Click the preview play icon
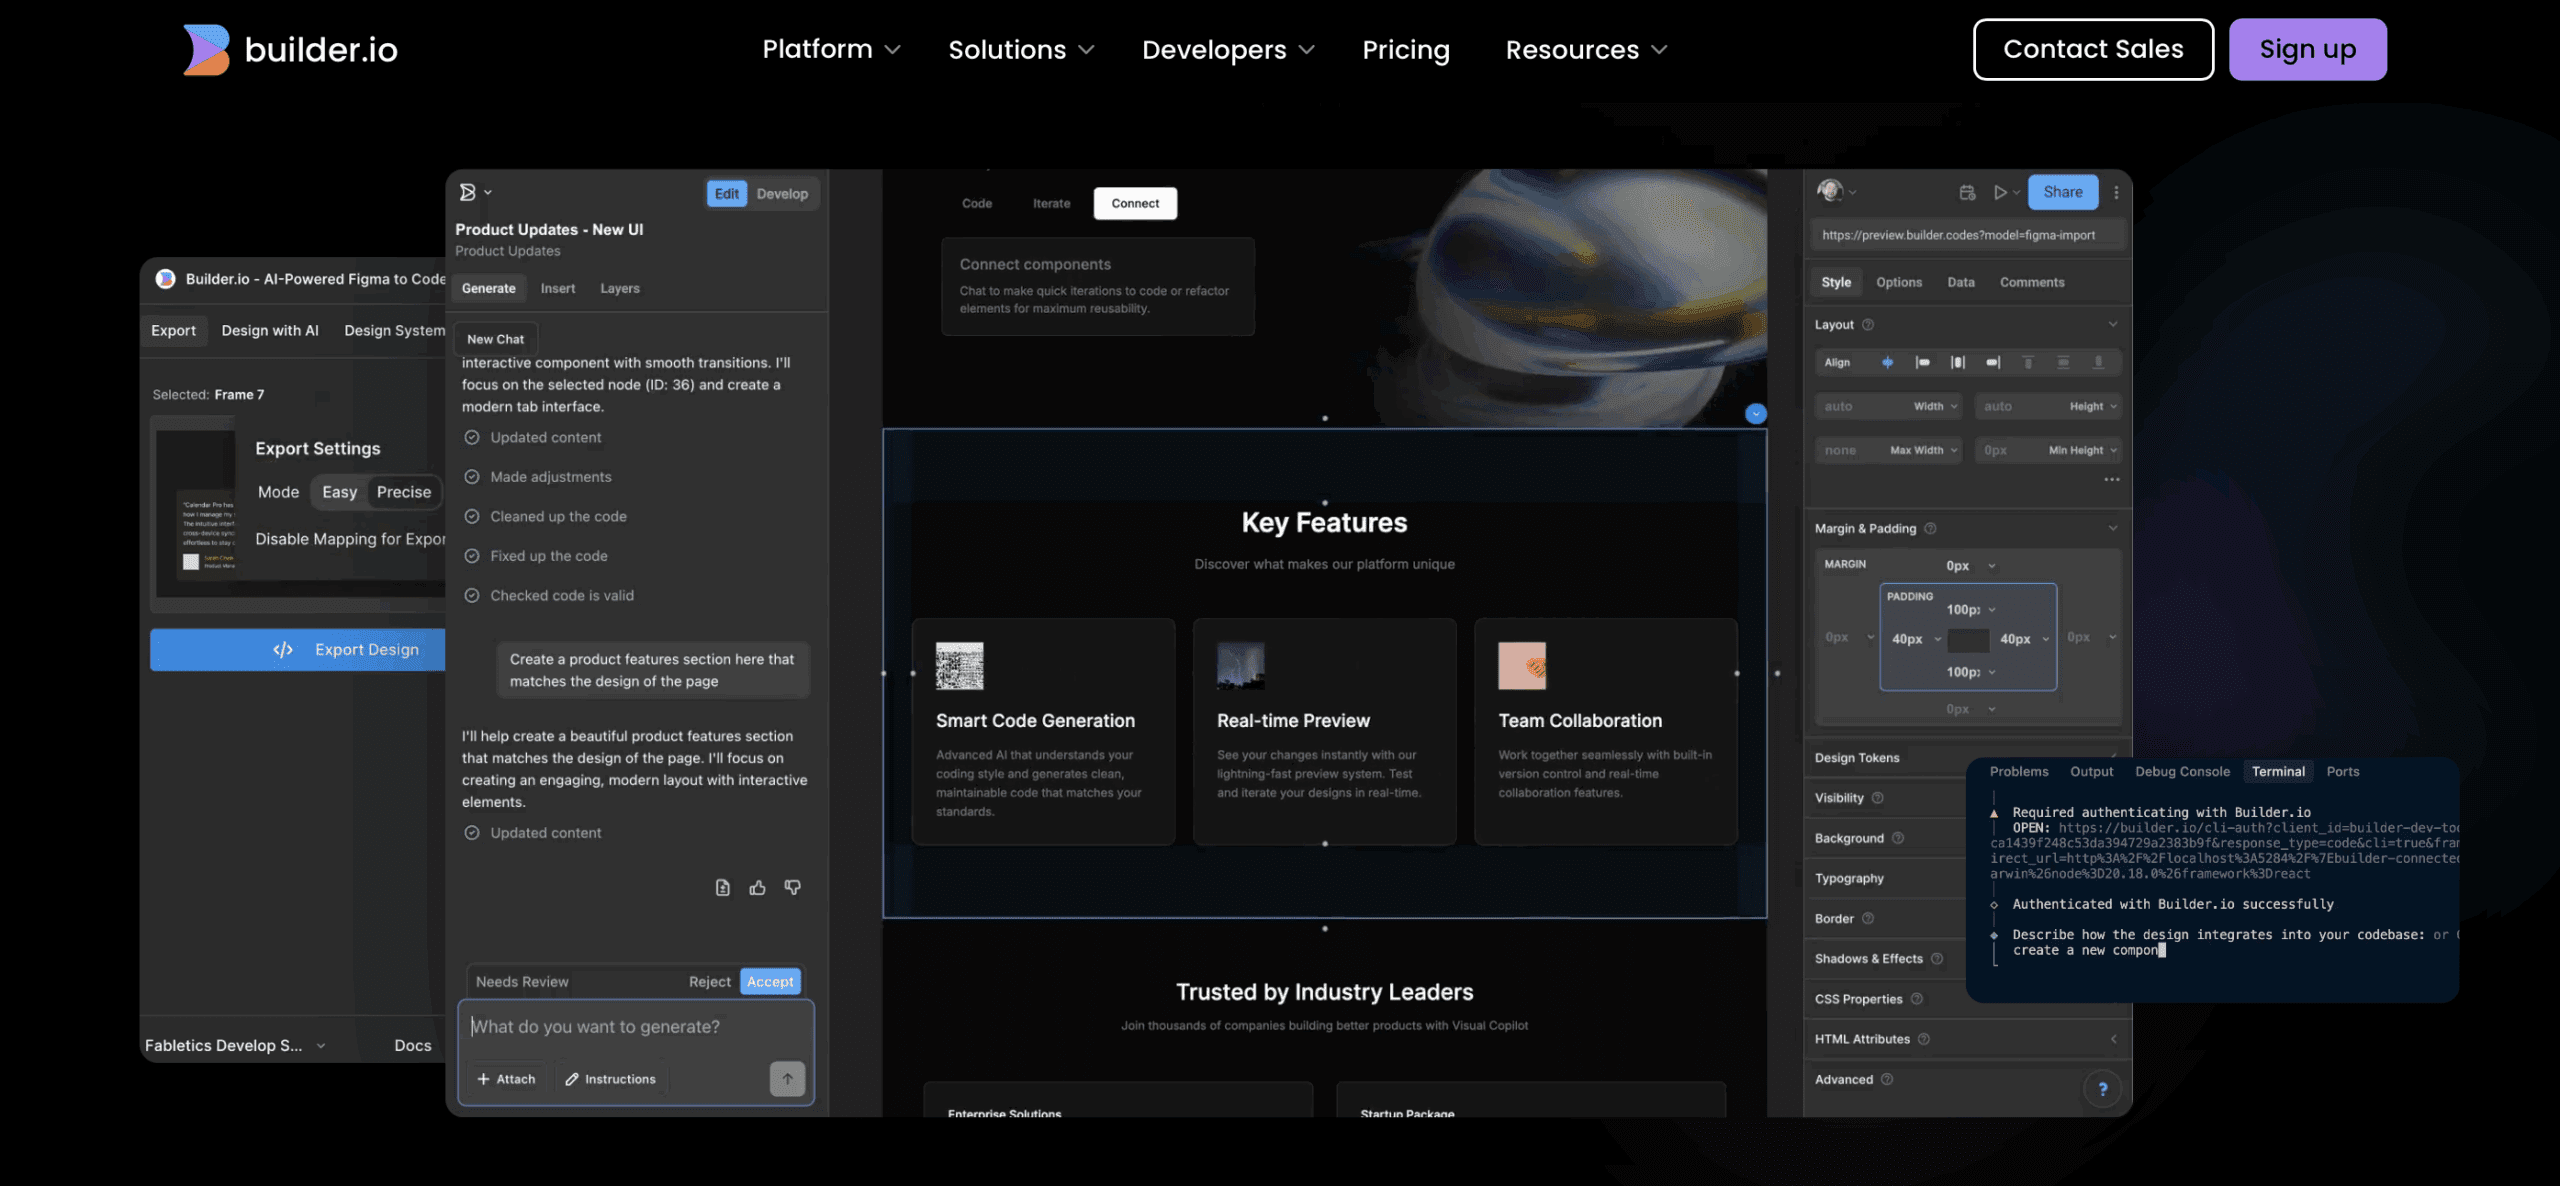Screen dimensions: 2560x1186 click(2000, 192)
